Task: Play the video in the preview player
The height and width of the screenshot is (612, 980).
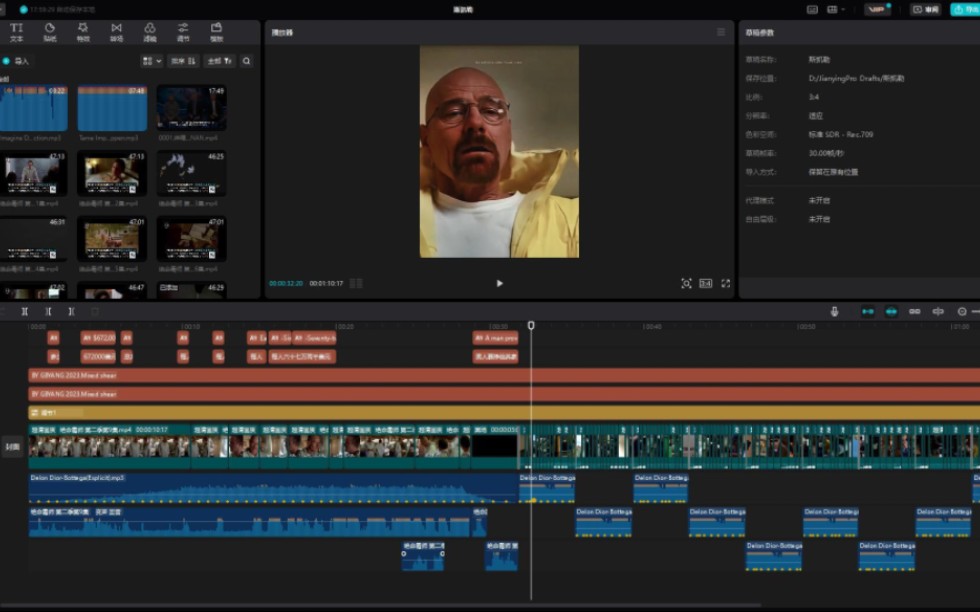Action: (x=499, y=283)
